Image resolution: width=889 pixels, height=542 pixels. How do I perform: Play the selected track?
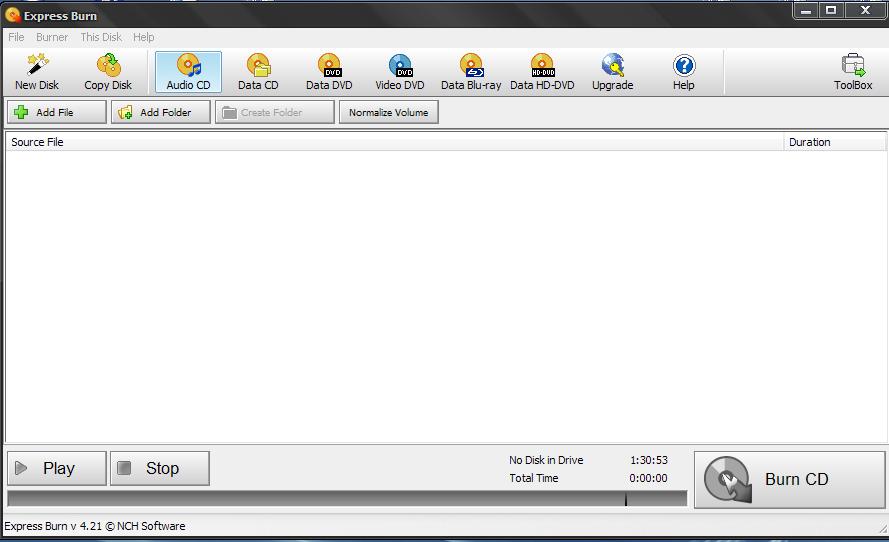click(x=57, y=468)
